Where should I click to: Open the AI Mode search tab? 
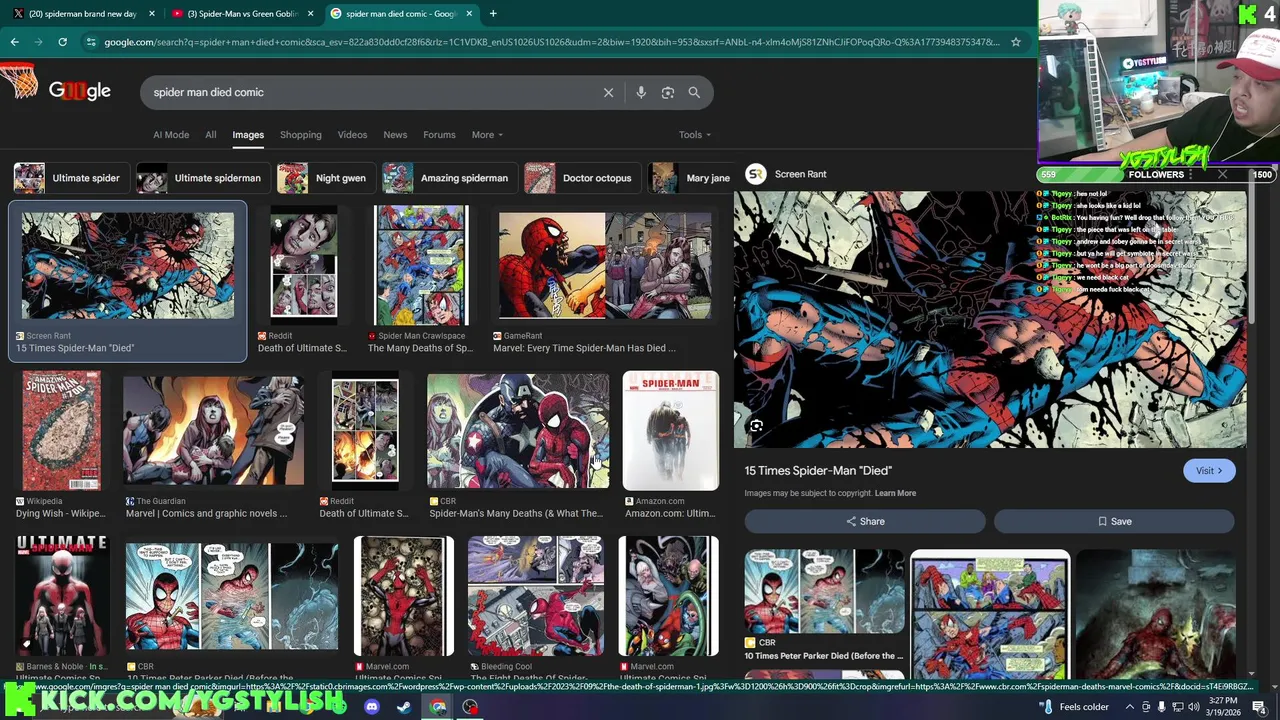tap(171, 135)
